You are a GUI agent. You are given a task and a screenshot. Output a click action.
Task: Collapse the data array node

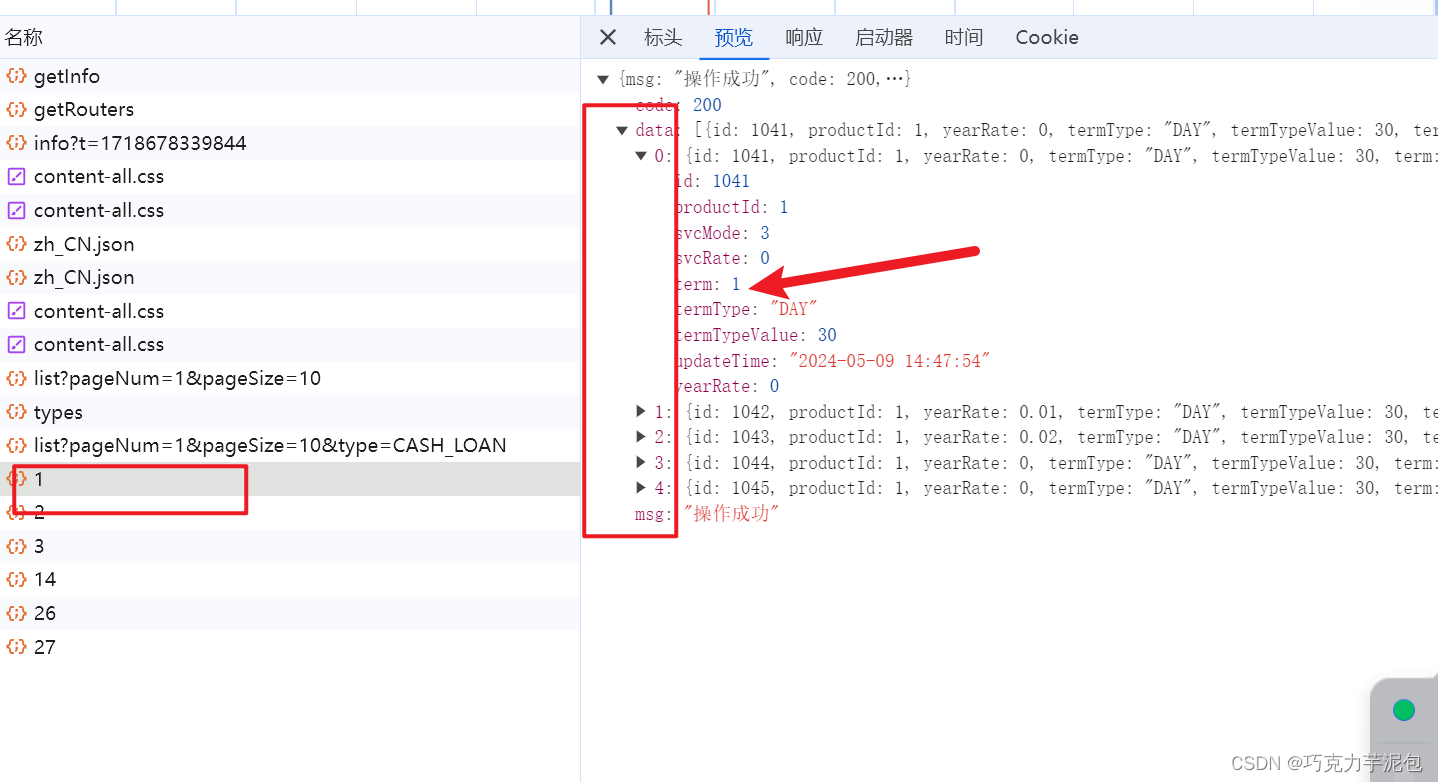[x=622, y=130]
